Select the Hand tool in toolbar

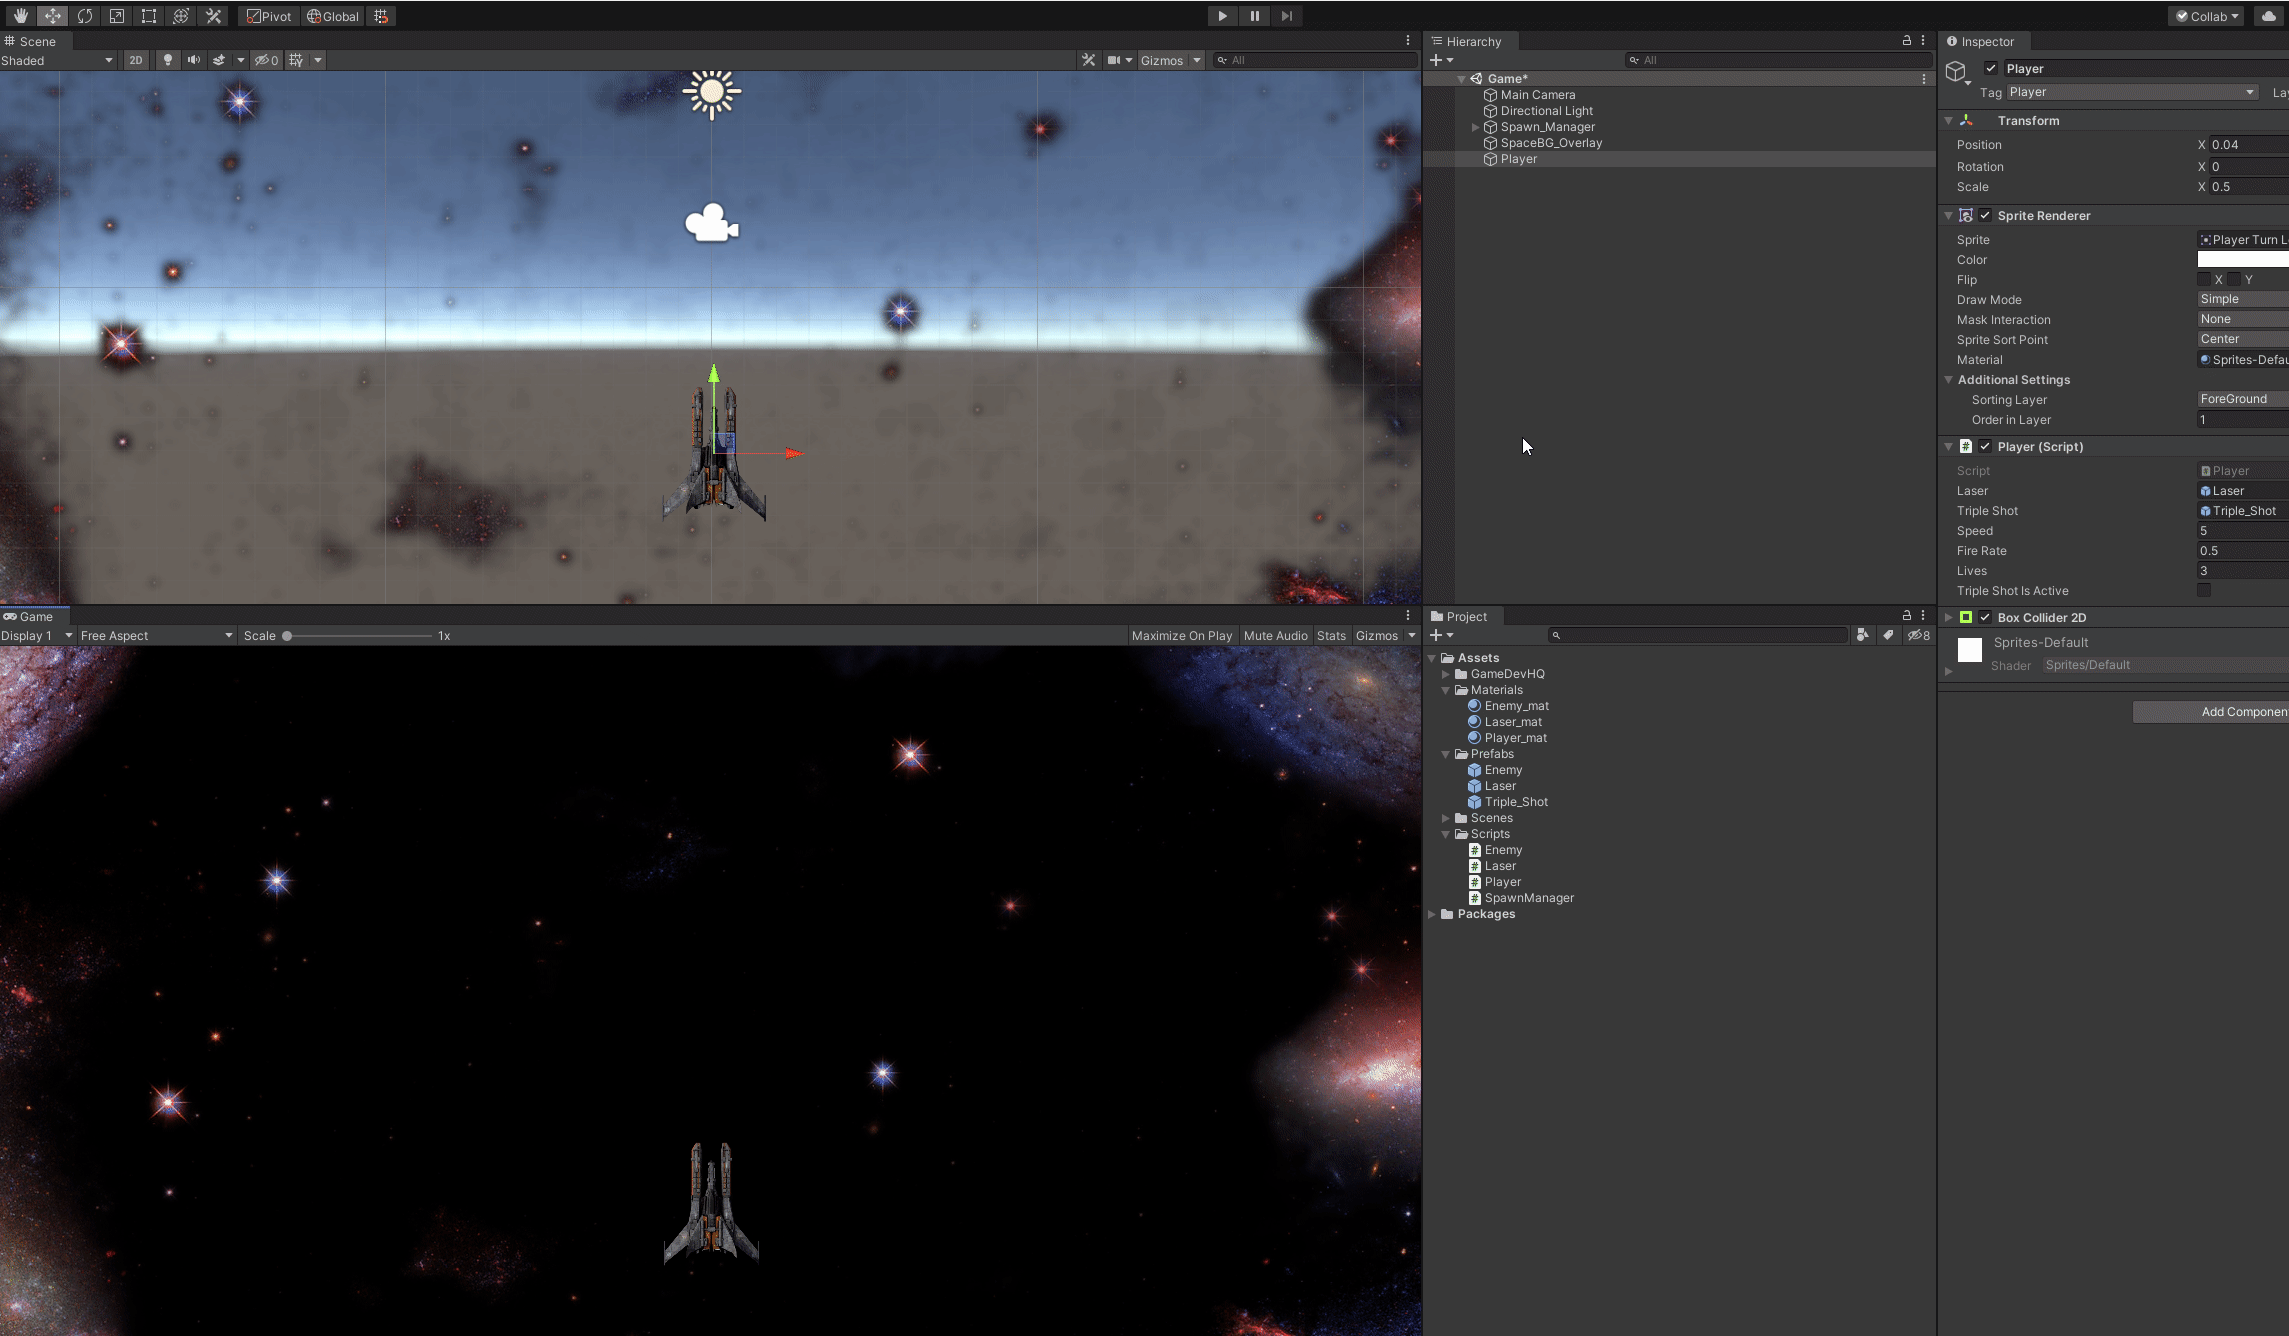[20, 16]
